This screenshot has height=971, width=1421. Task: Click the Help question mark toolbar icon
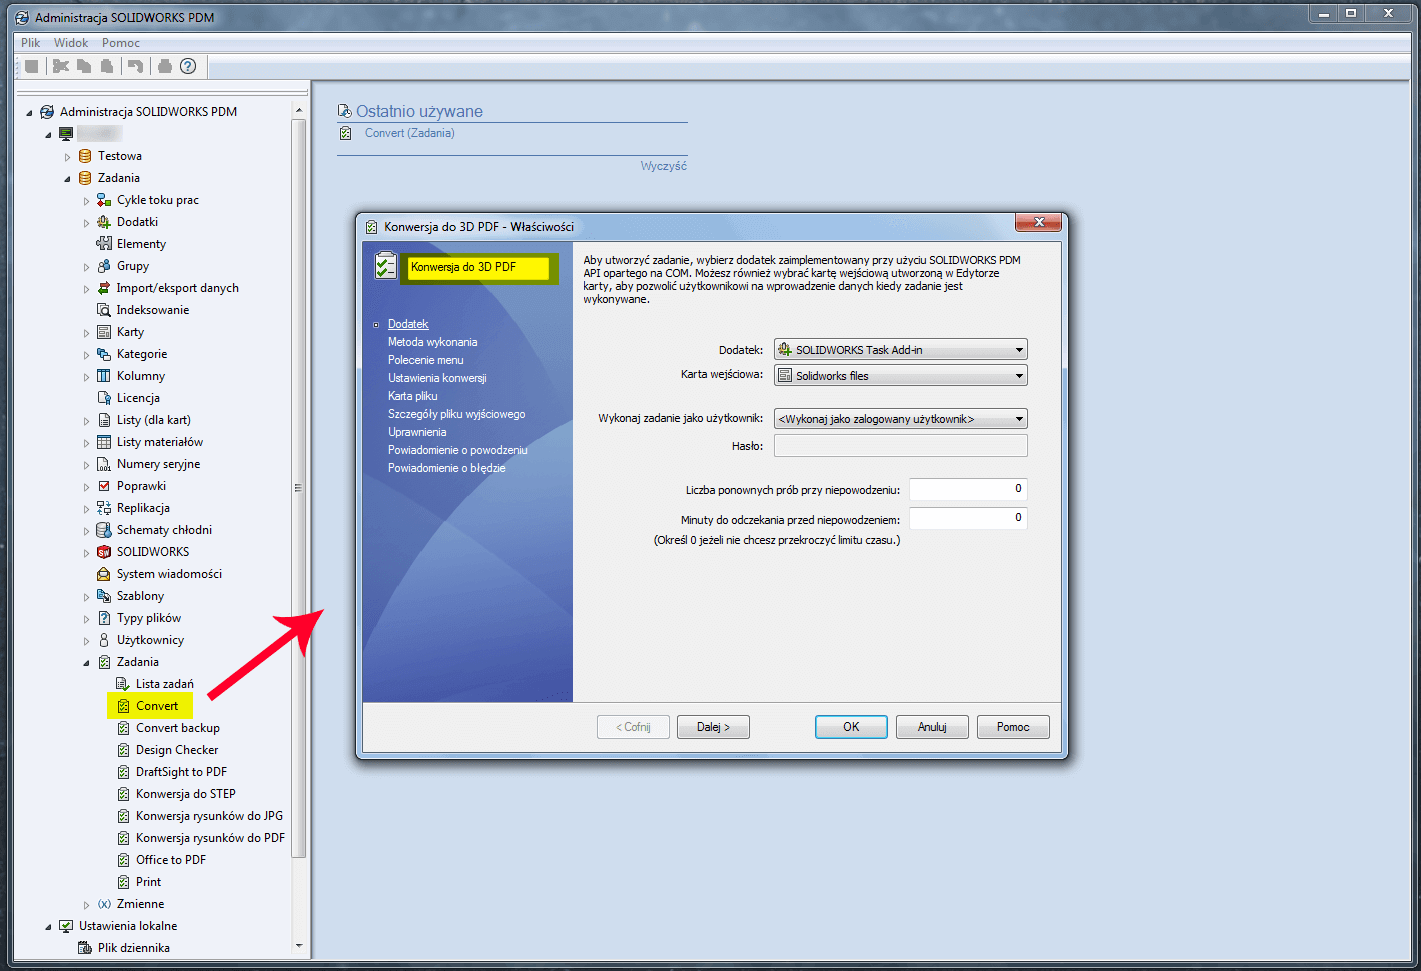pos(188,66)
